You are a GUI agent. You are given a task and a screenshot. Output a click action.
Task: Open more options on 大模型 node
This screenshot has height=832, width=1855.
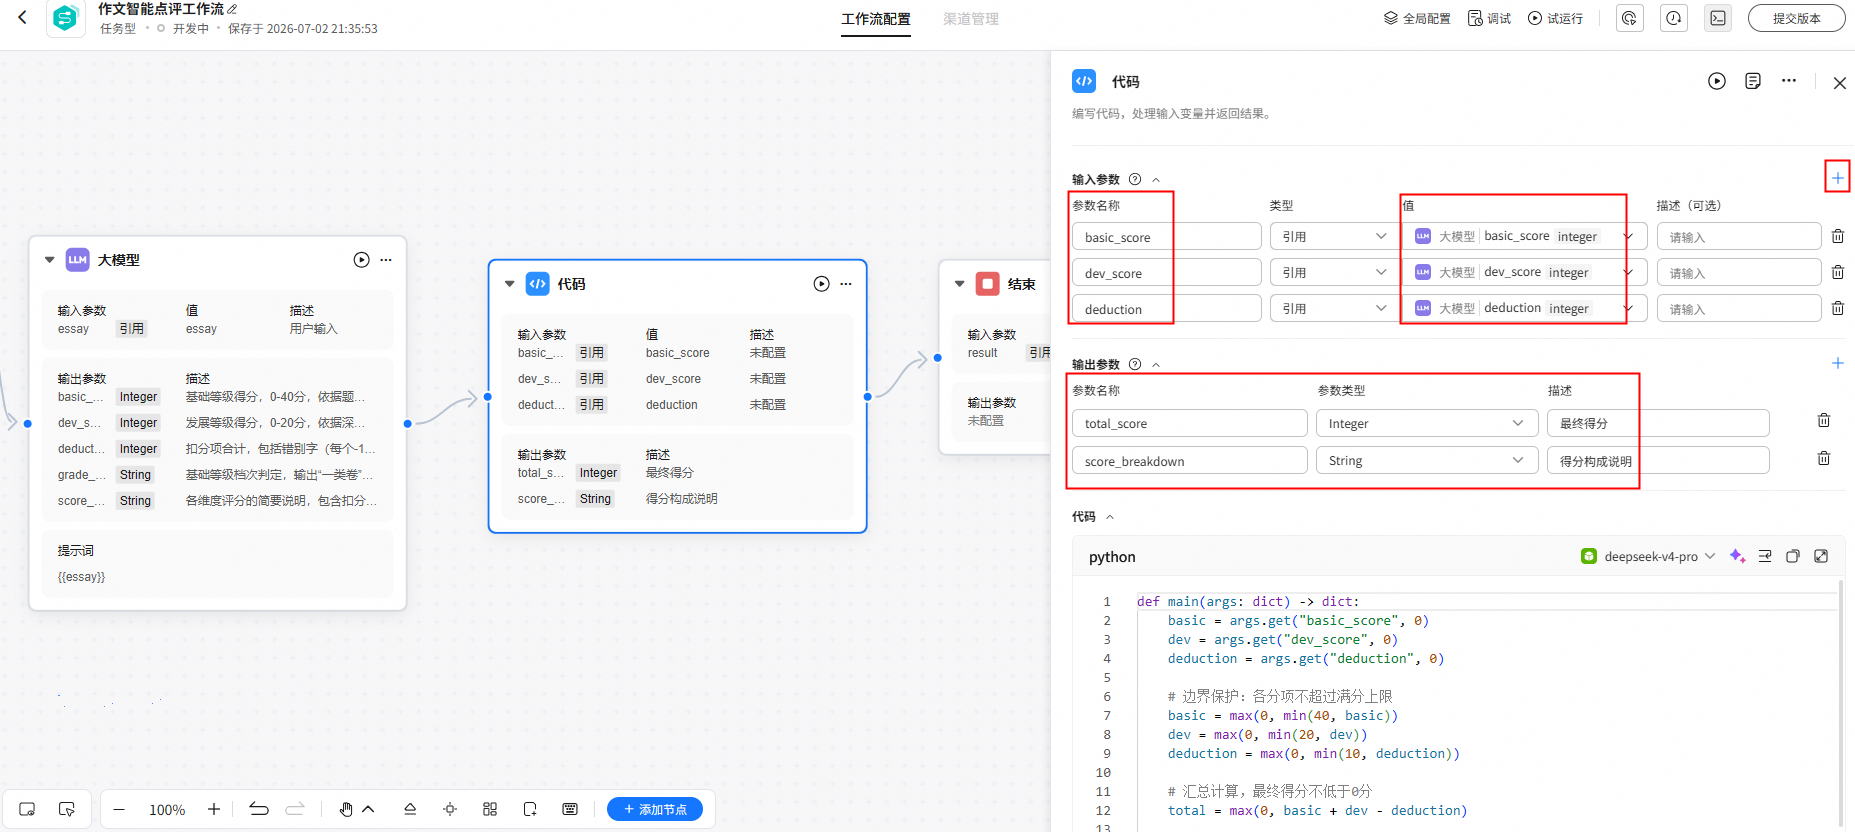pyautogui.click(x=386, y=260)
